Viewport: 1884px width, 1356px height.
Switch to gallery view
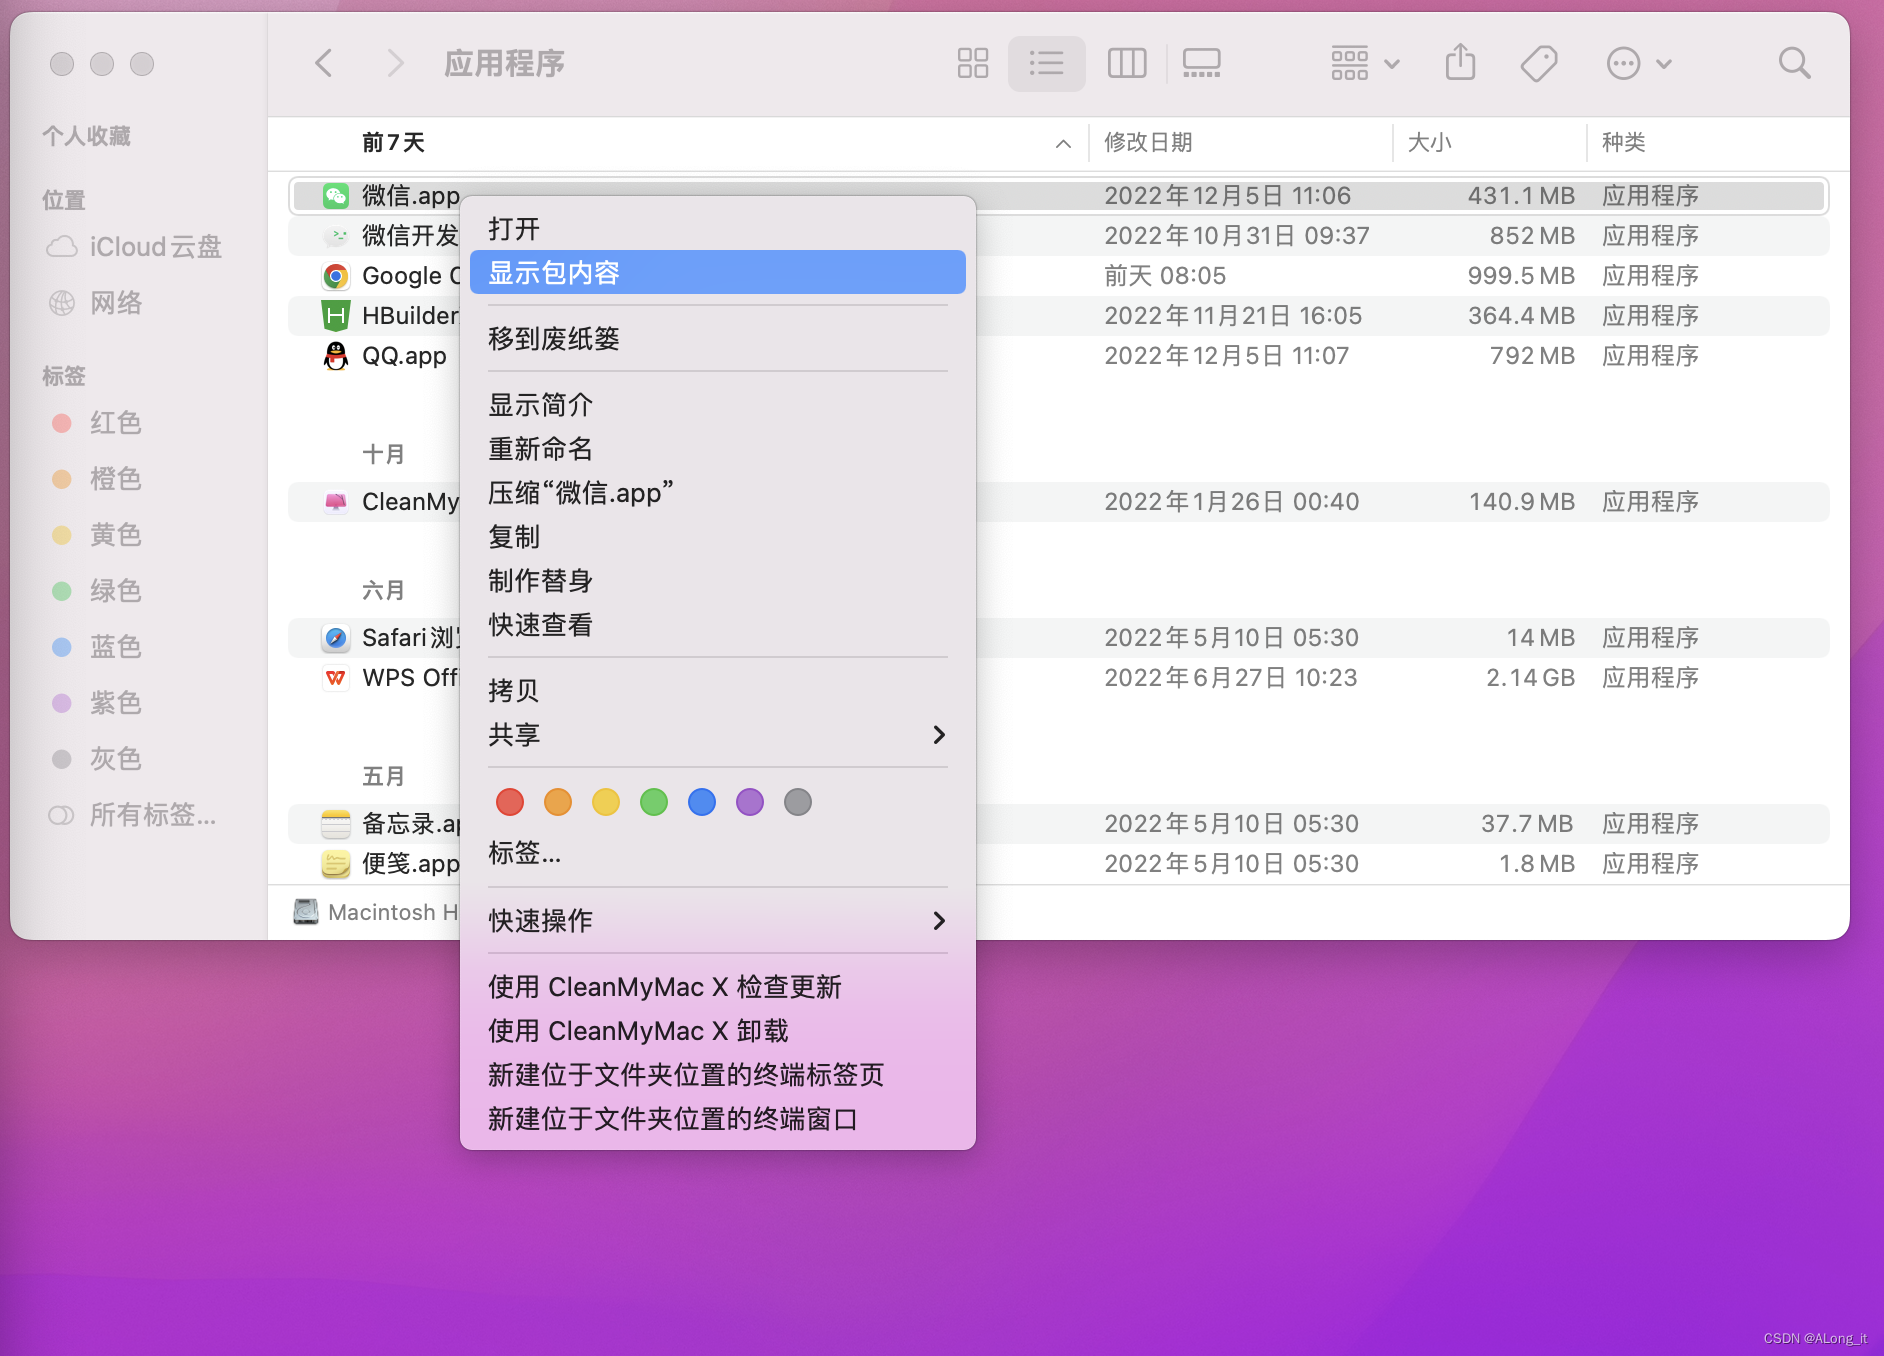coord(1201,64)
